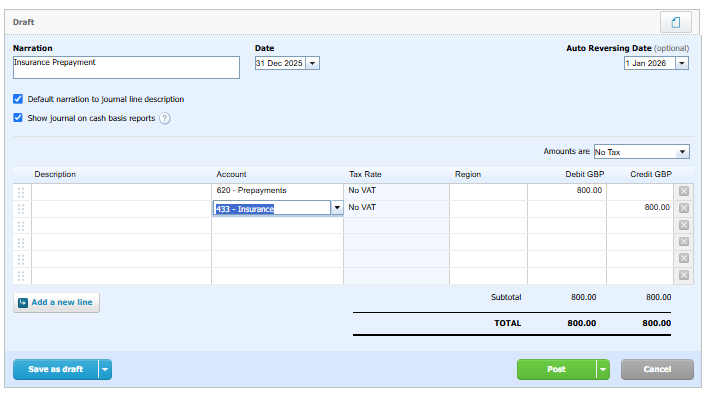707x398 pixels.
Task: Open the Post options dropdown arrow
Action: 603,370
